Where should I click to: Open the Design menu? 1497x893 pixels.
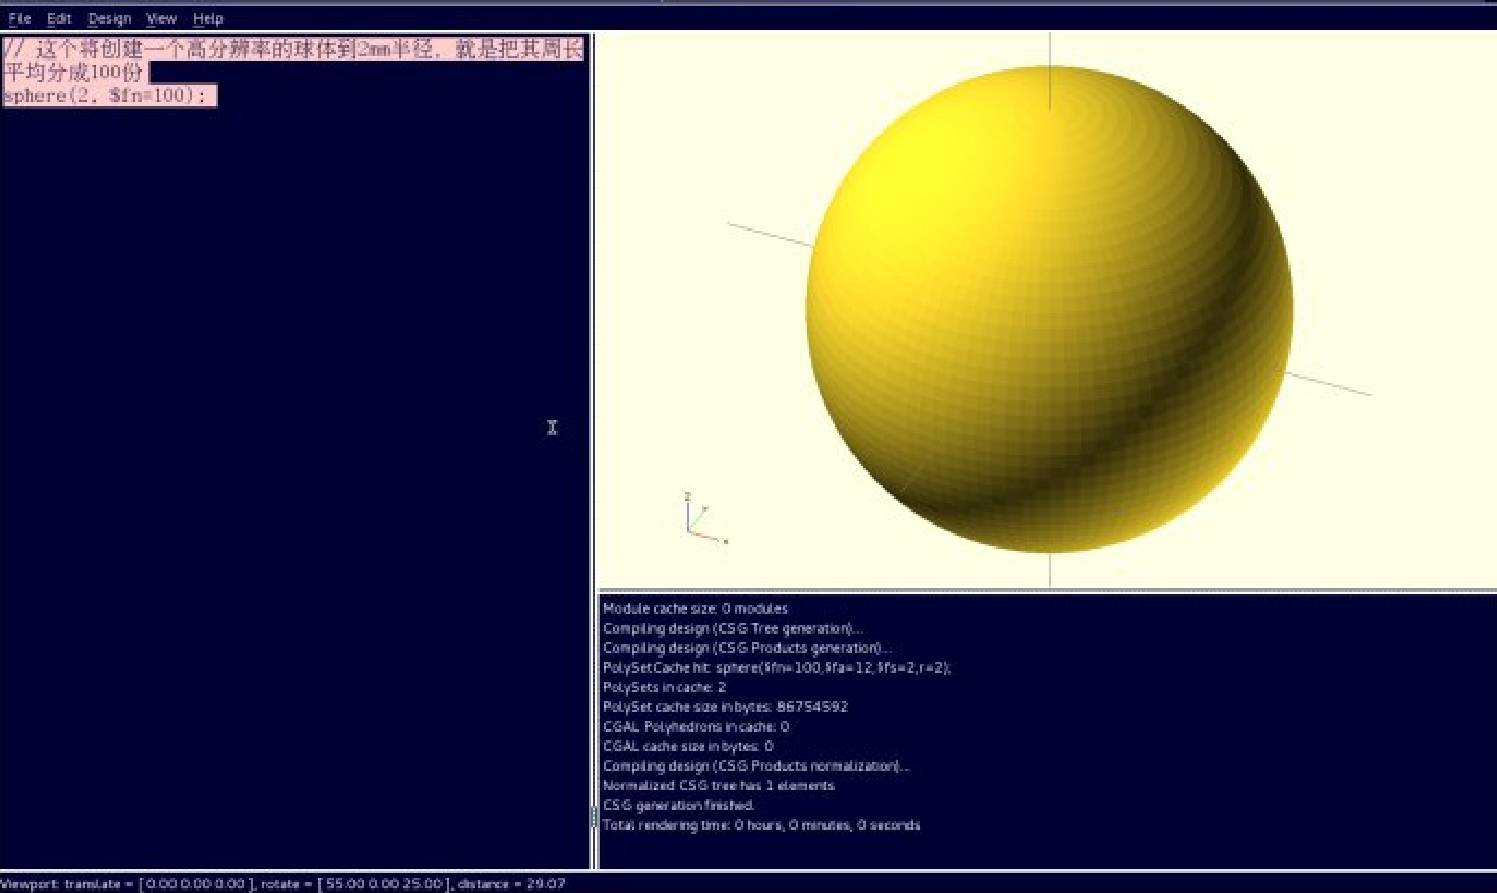tap(109, 18)
